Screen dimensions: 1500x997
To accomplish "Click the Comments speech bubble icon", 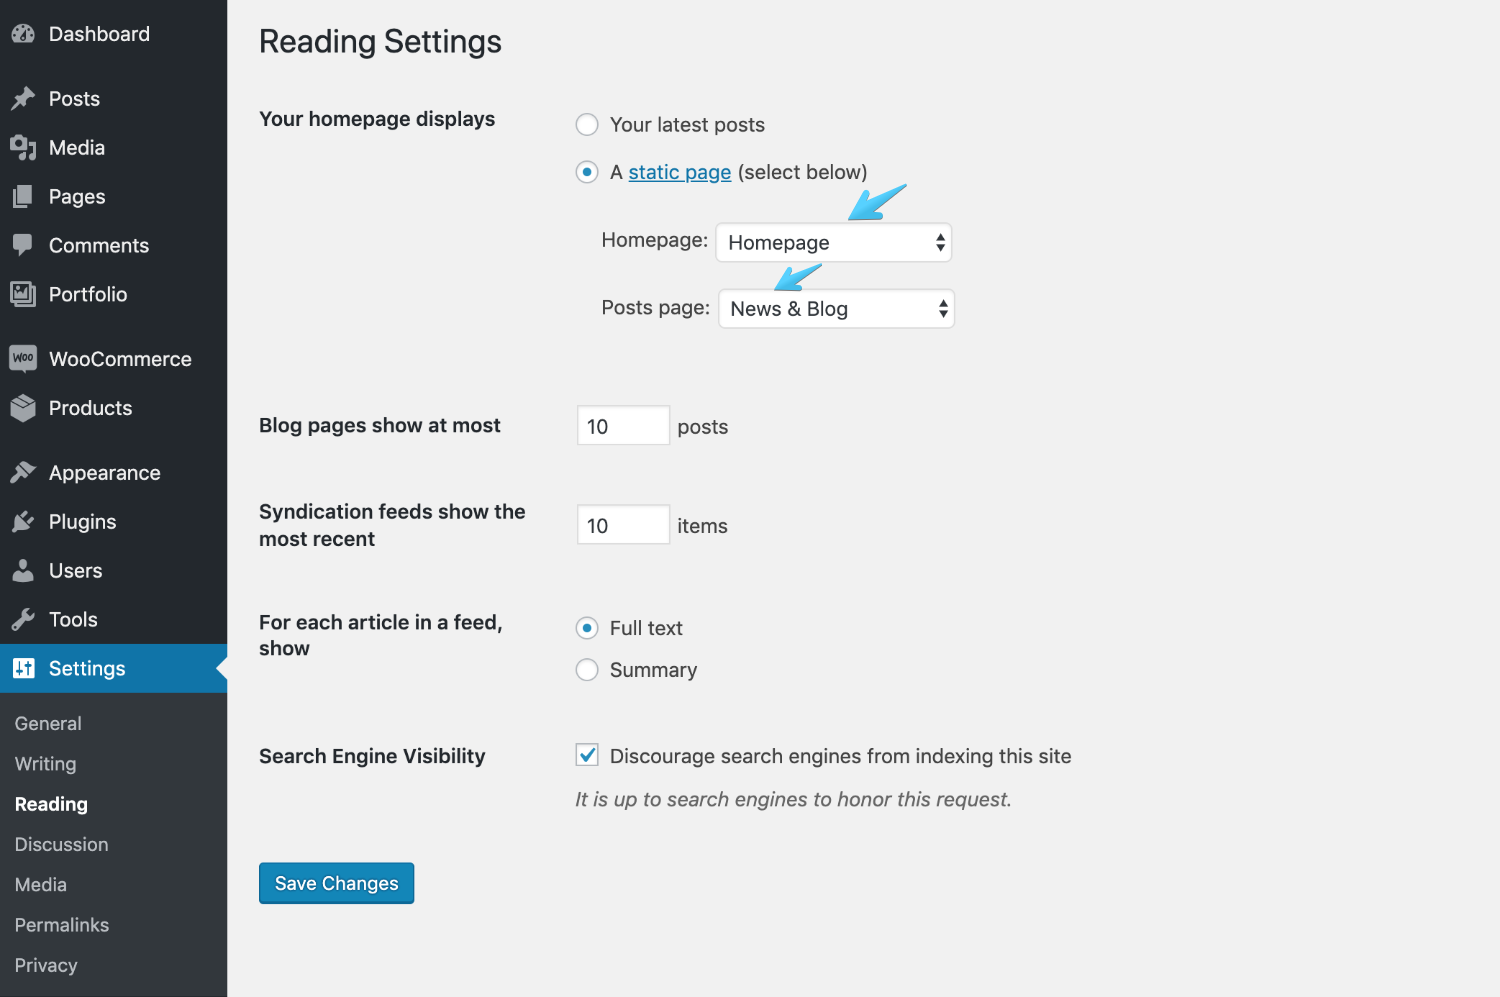I will [x=23, y=246].
